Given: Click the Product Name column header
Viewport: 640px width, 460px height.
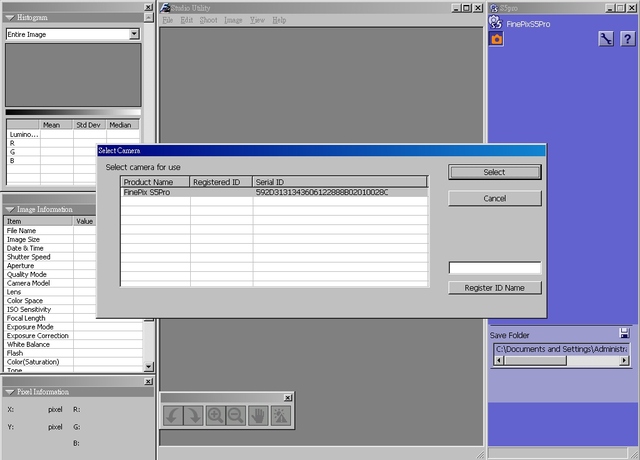Looking at the screenshot, I should tap(155, 182).
